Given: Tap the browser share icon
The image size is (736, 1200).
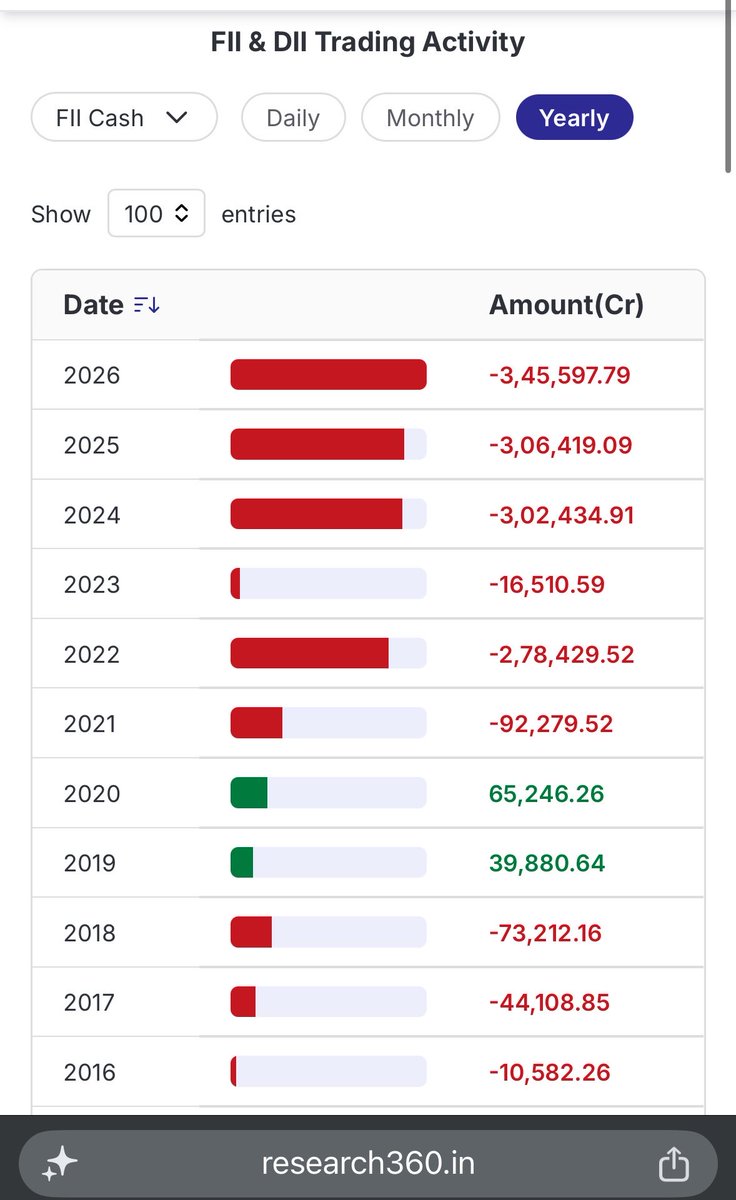Looking at the screenshot, I should click(x=674, y=1163).
